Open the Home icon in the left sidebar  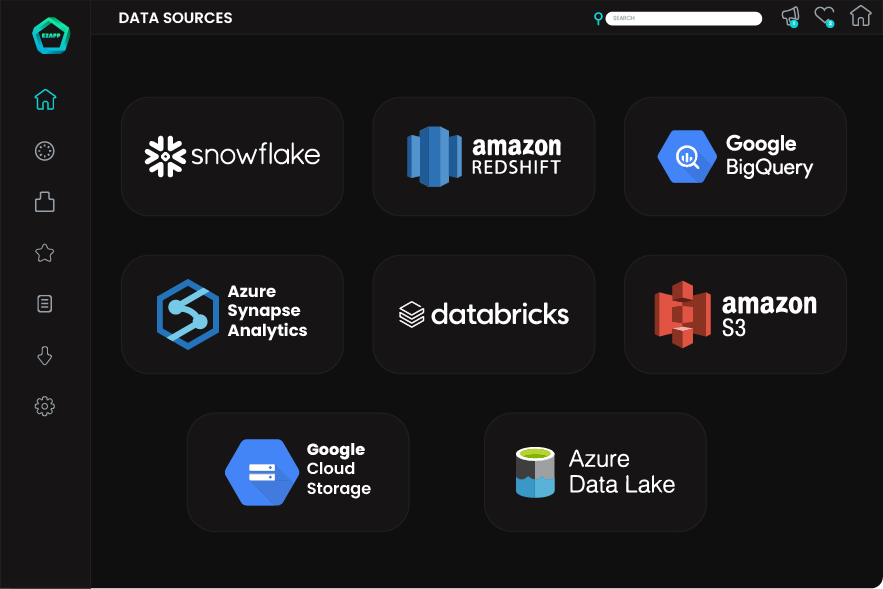coord(45,100)
